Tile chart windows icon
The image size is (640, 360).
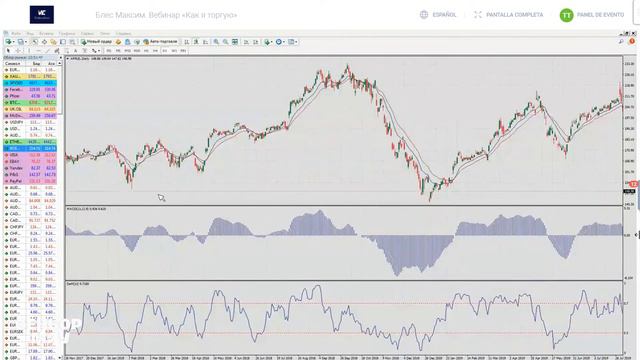coord(235,42)
